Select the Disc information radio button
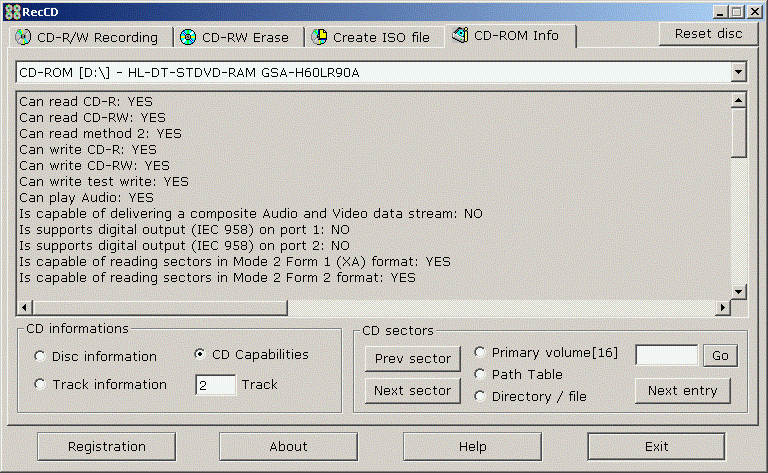Screen dimensions: 768x473 [x=40, y=357]
